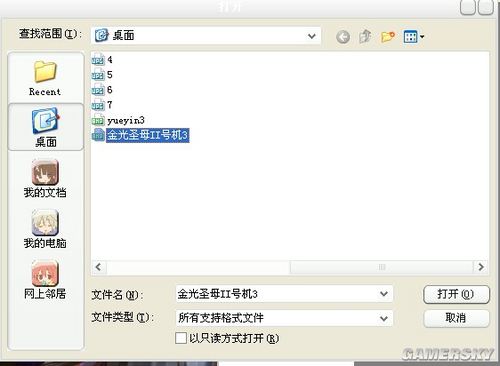Select the file named 7
Screen dimensions: 500x366
(110, 105)
